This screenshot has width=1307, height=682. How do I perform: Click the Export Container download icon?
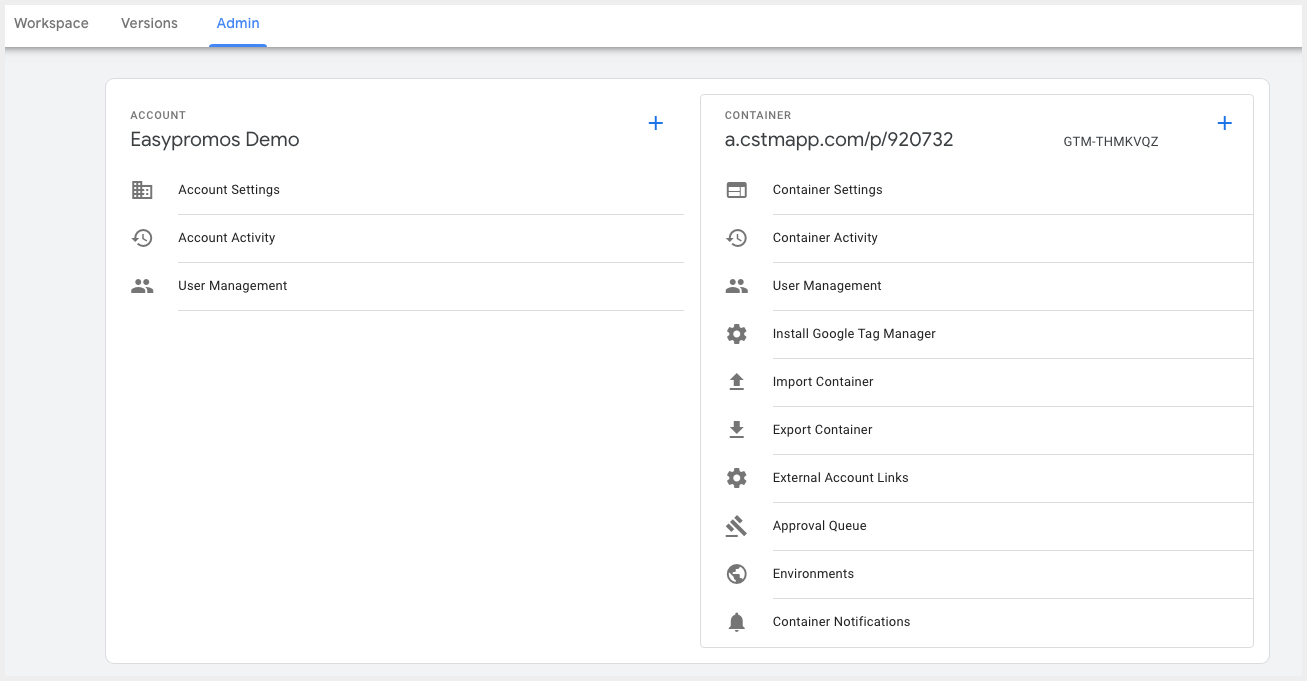(737, 430)
